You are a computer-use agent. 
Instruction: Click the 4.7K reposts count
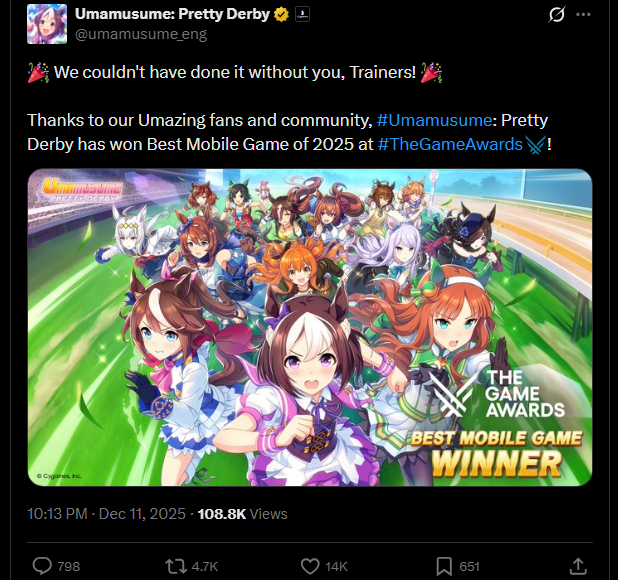coord(205,567)
